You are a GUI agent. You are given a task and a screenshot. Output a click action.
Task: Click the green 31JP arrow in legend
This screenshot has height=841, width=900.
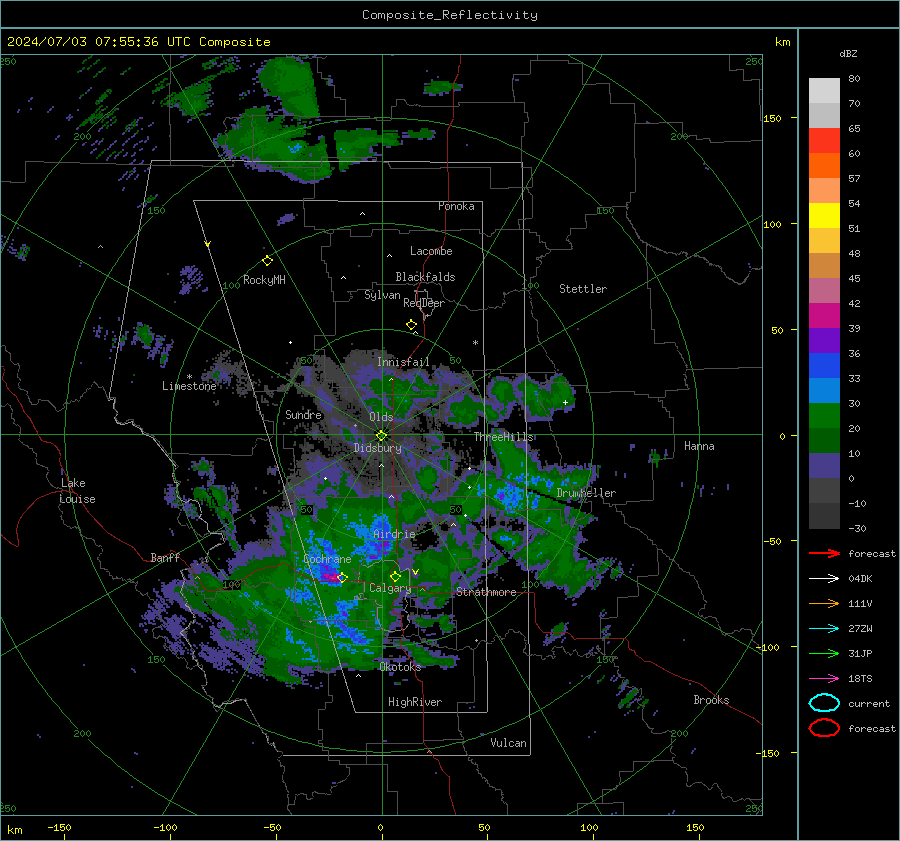pos(824,653)
